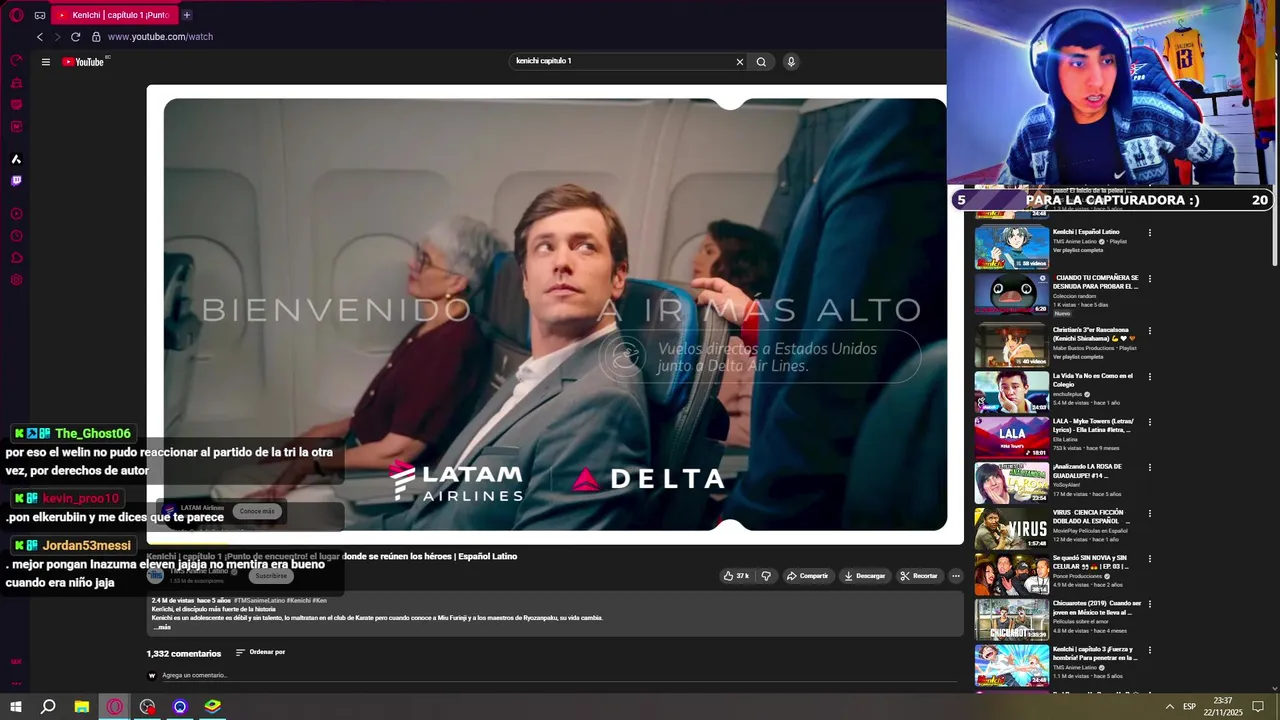
Task: Click the Recortar clip button
Action: pyautogui.click(x=919, y=576)
